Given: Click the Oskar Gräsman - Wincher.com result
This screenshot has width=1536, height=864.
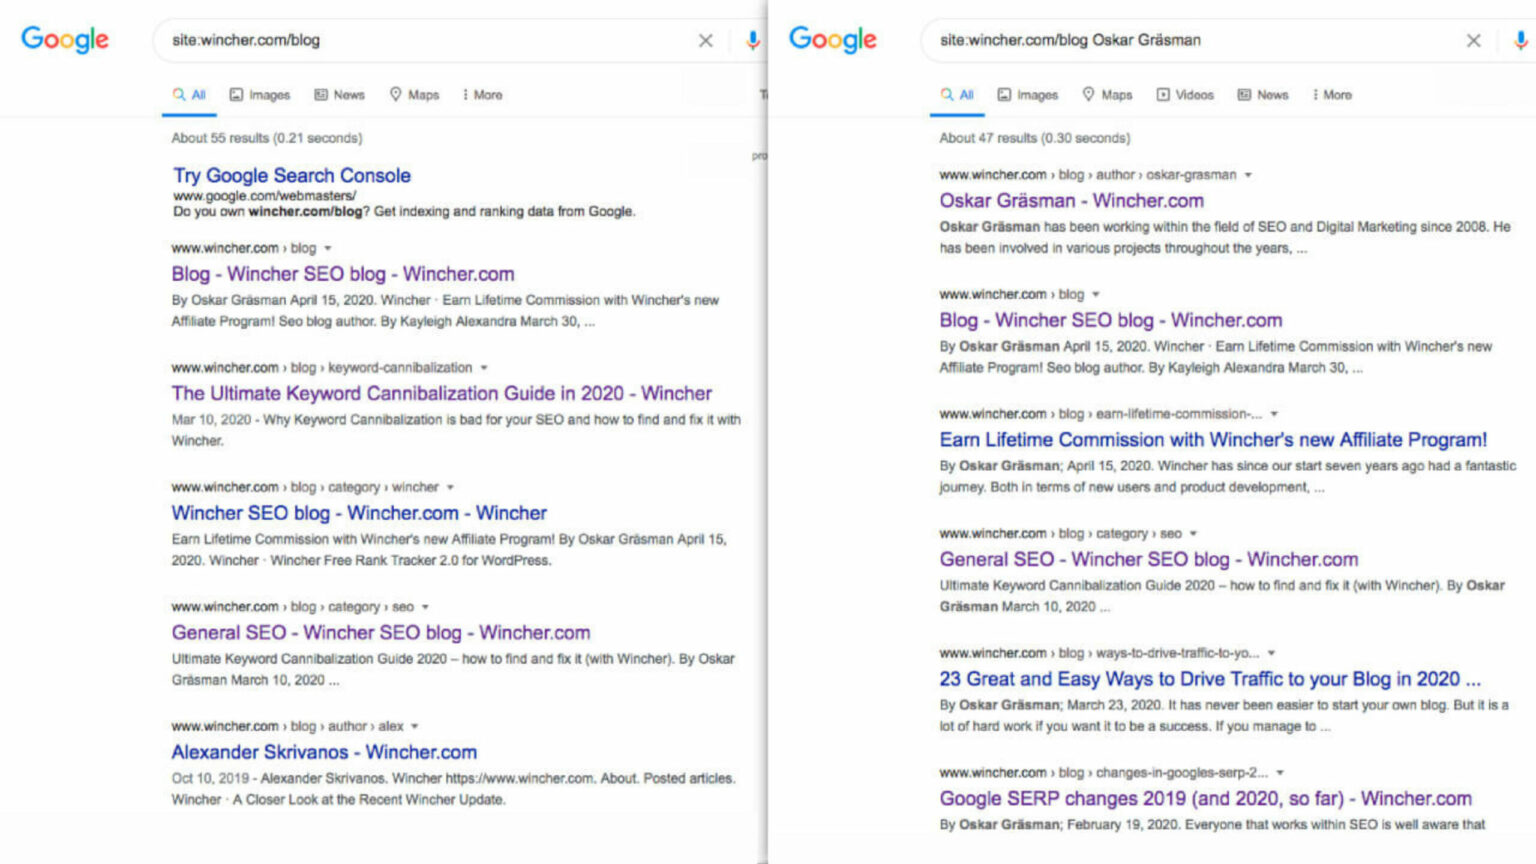Looking at the screenshot, I should point(1072,201).
